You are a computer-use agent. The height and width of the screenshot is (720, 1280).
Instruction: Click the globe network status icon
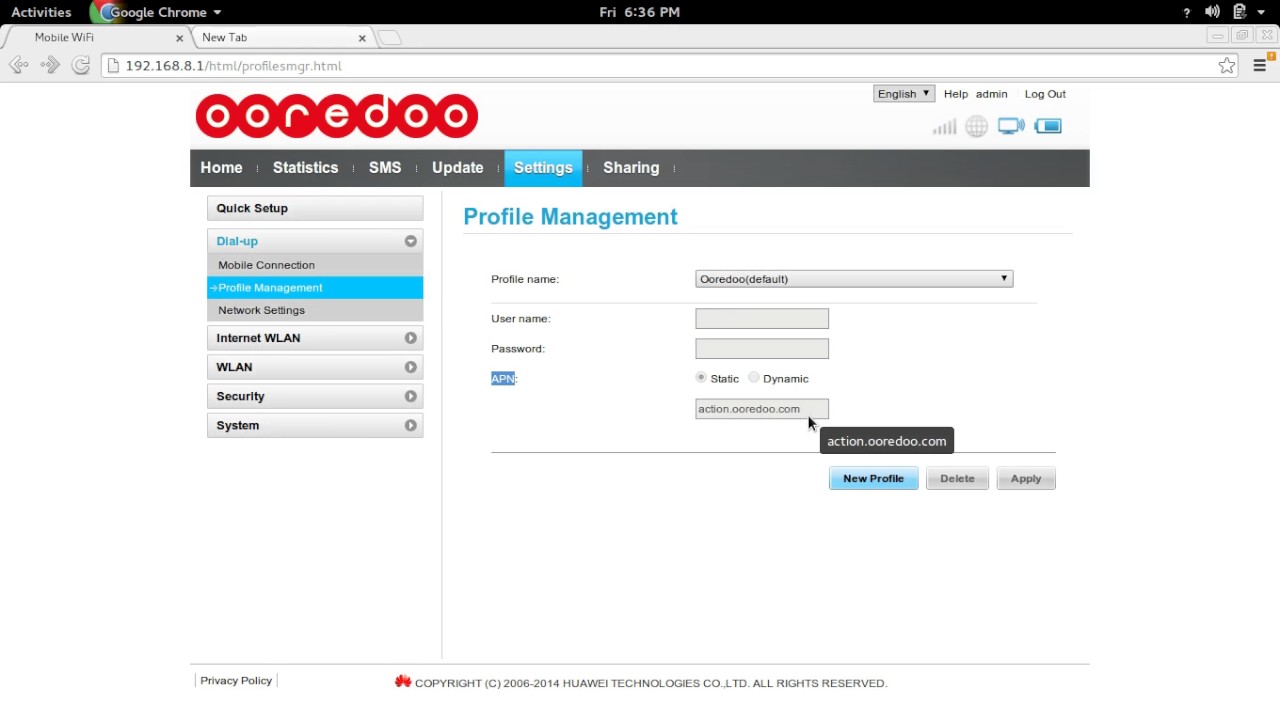point(977,127)
